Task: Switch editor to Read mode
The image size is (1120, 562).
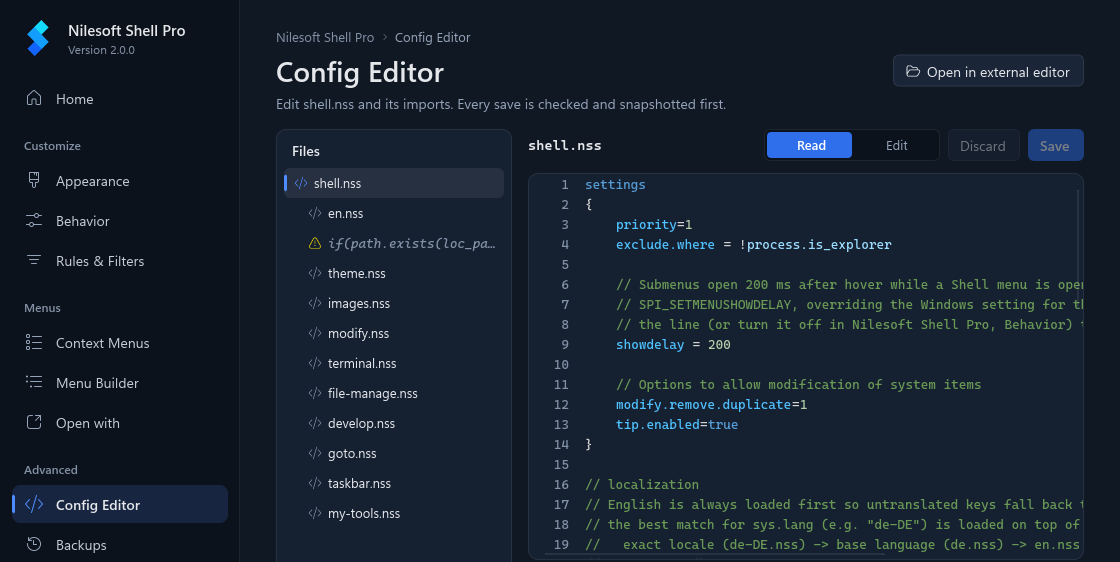Action: coord(809,145)
